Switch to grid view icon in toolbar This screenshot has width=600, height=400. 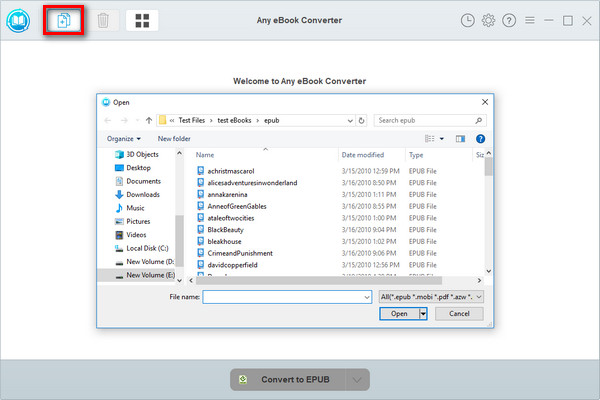pos(142,20)
